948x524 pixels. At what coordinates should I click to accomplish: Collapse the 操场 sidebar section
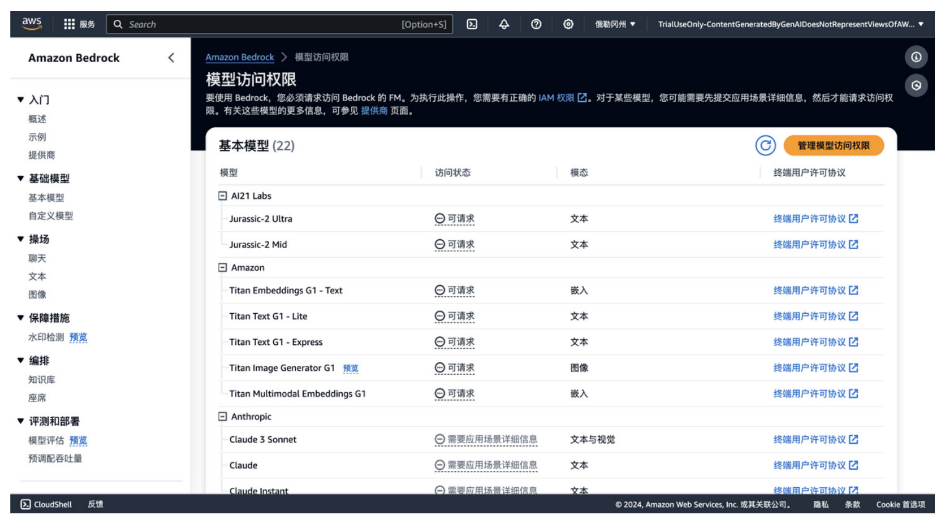21,239
